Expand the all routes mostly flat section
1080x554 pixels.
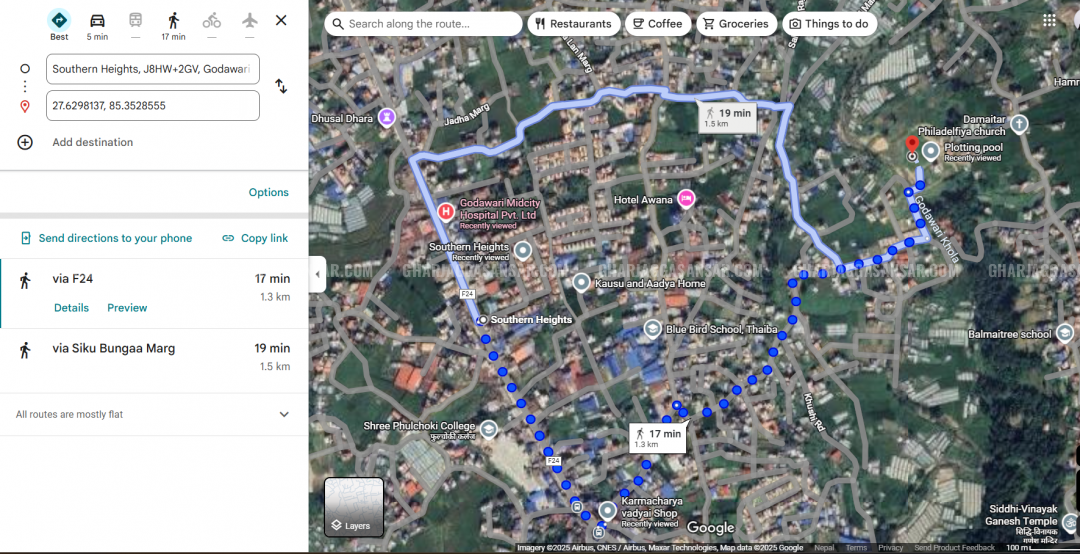pyautogui.click(x=284, y=414)
